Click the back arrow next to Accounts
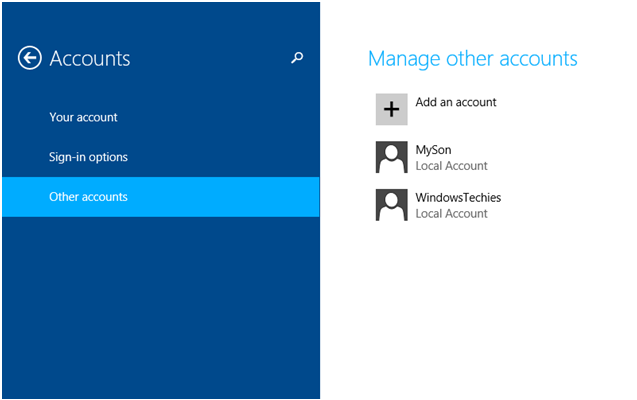 29,59
